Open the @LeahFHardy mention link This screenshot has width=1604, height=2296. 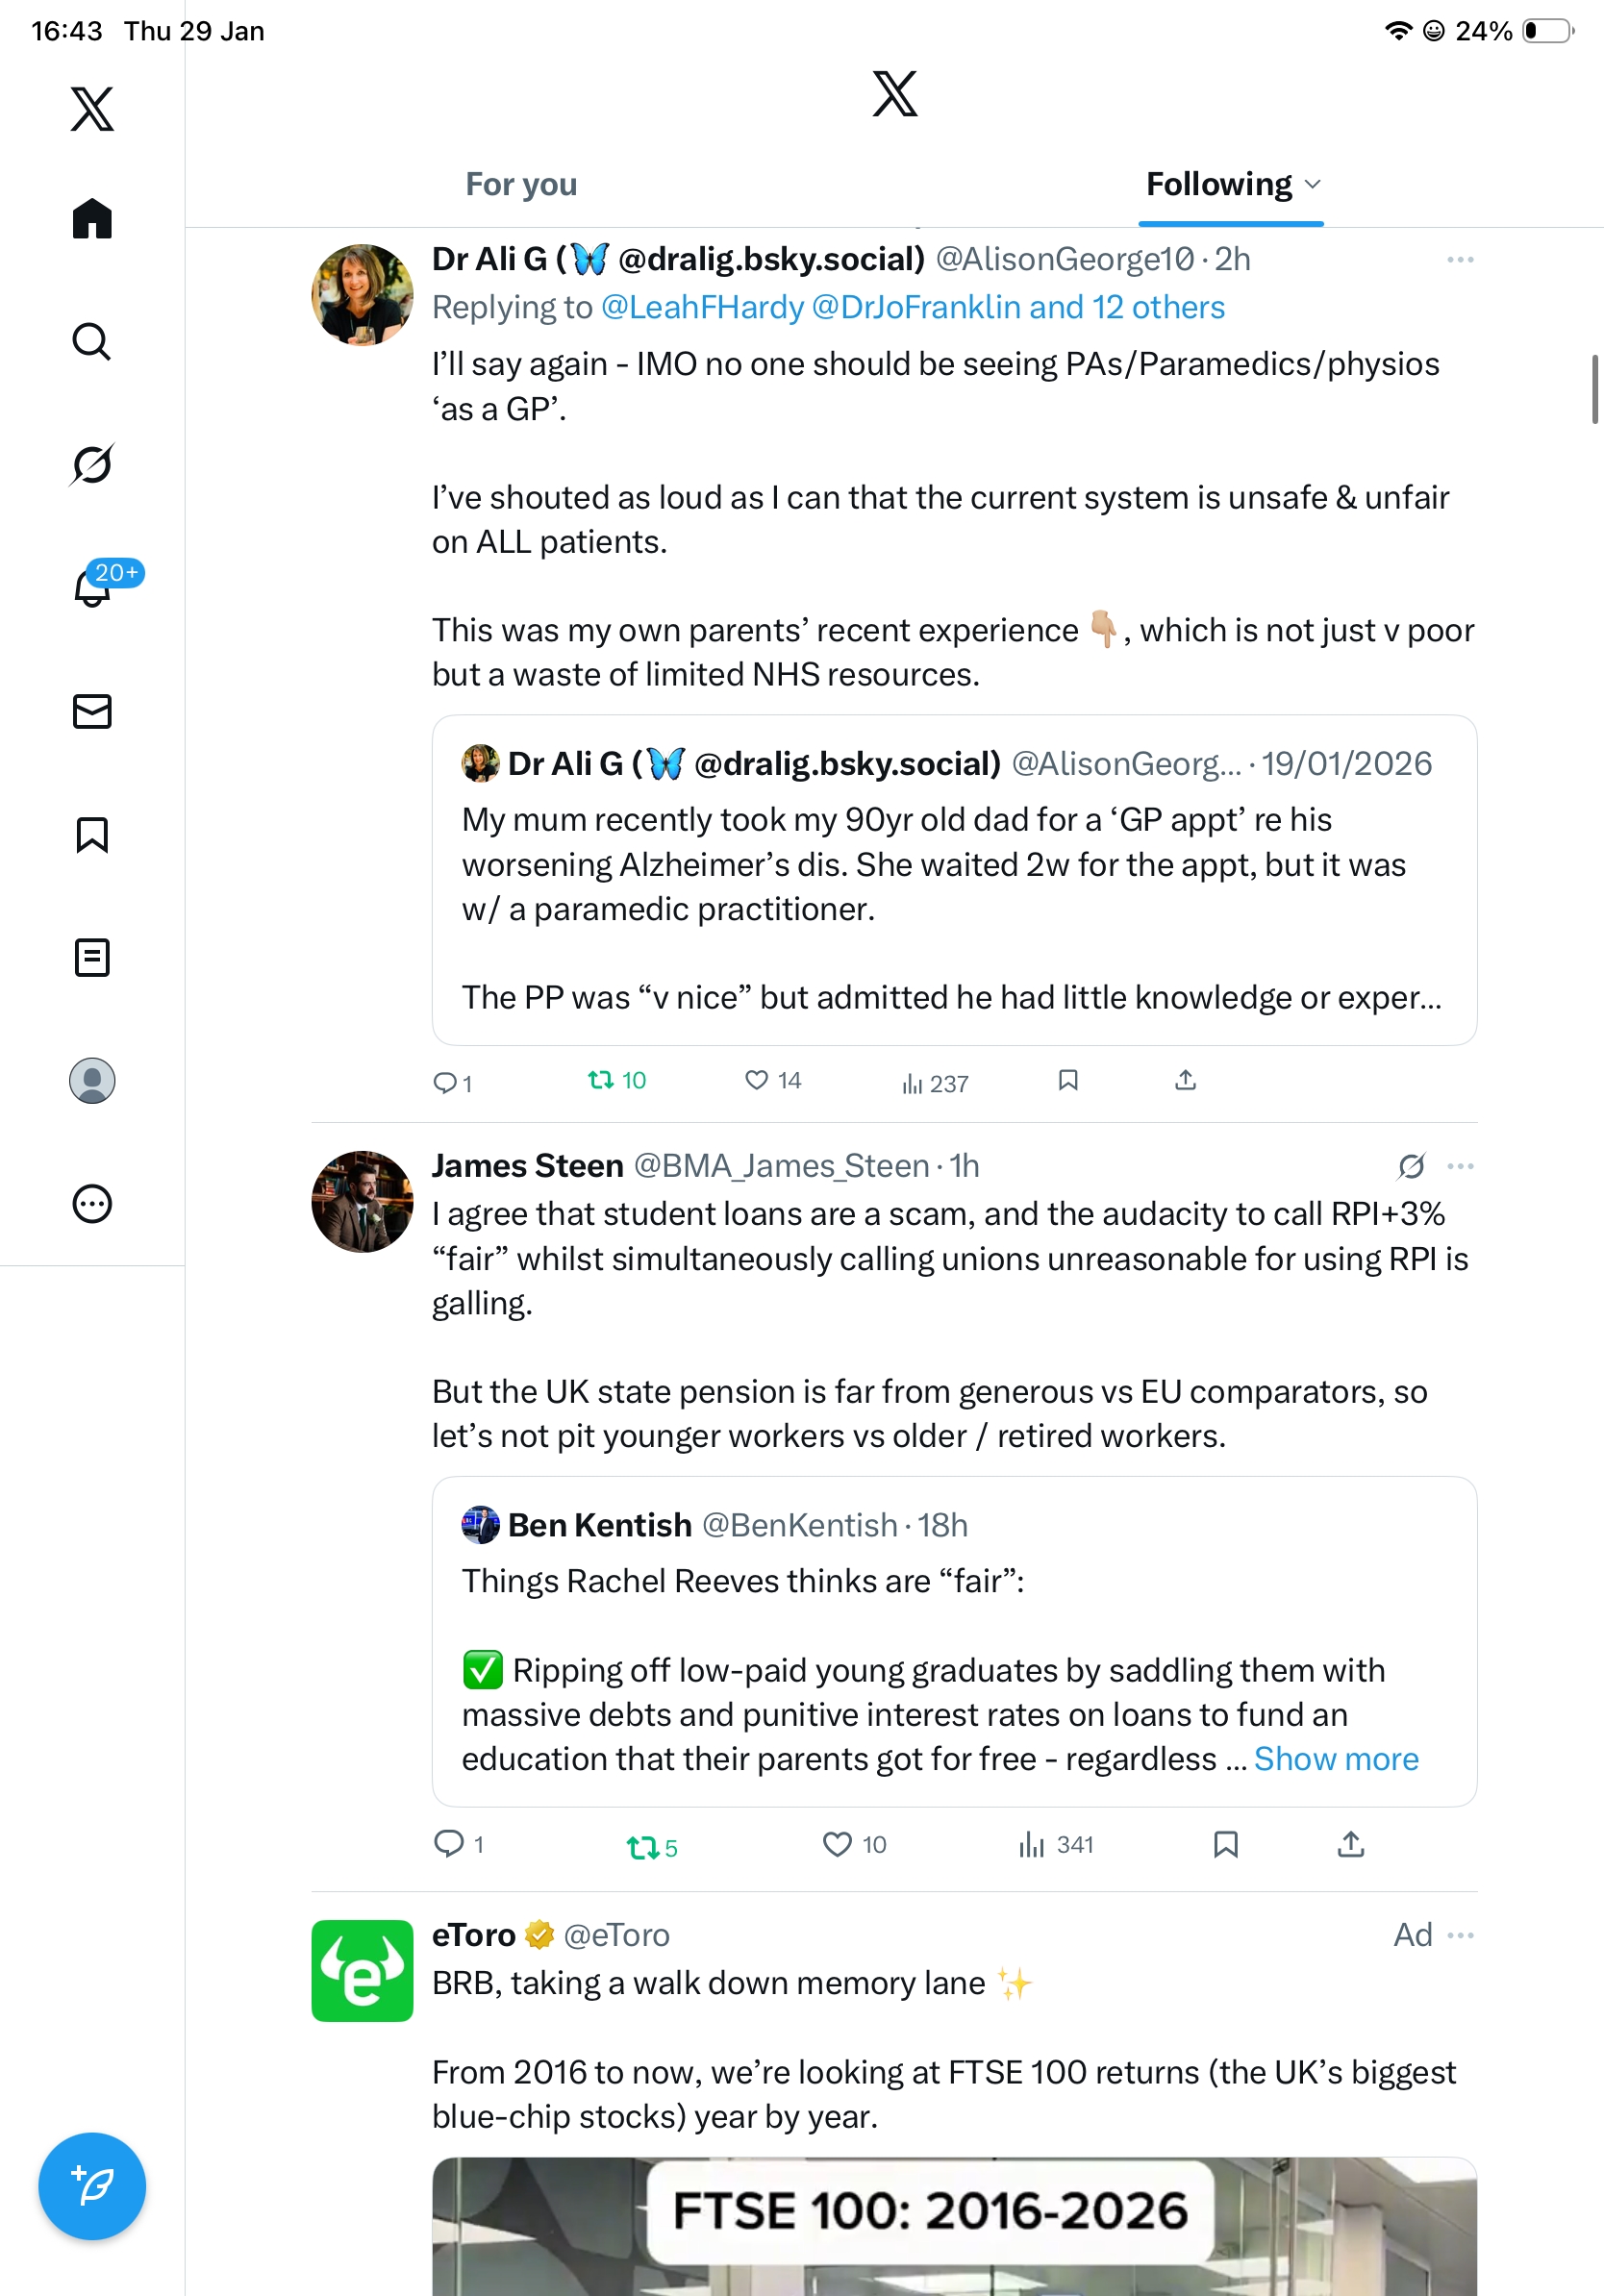(x=702, y=308)
